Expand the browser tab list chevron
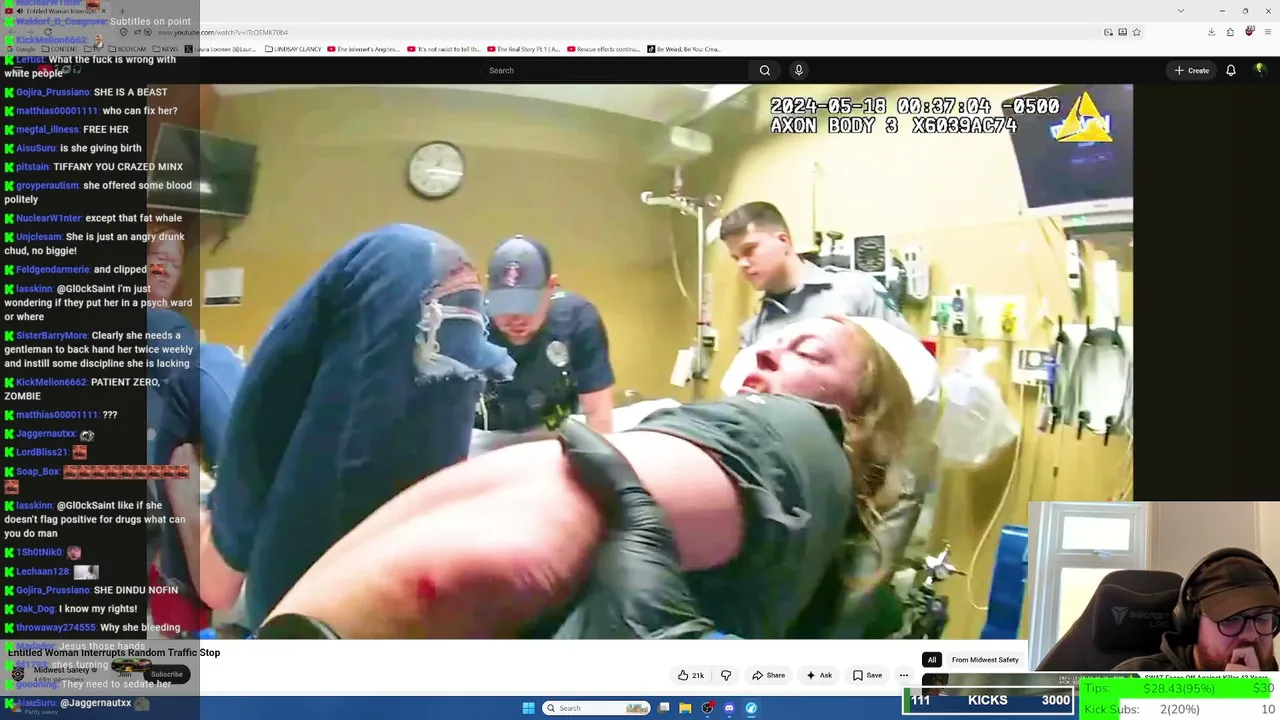Screen dimensions: 1280x720 click(1181, 10)
